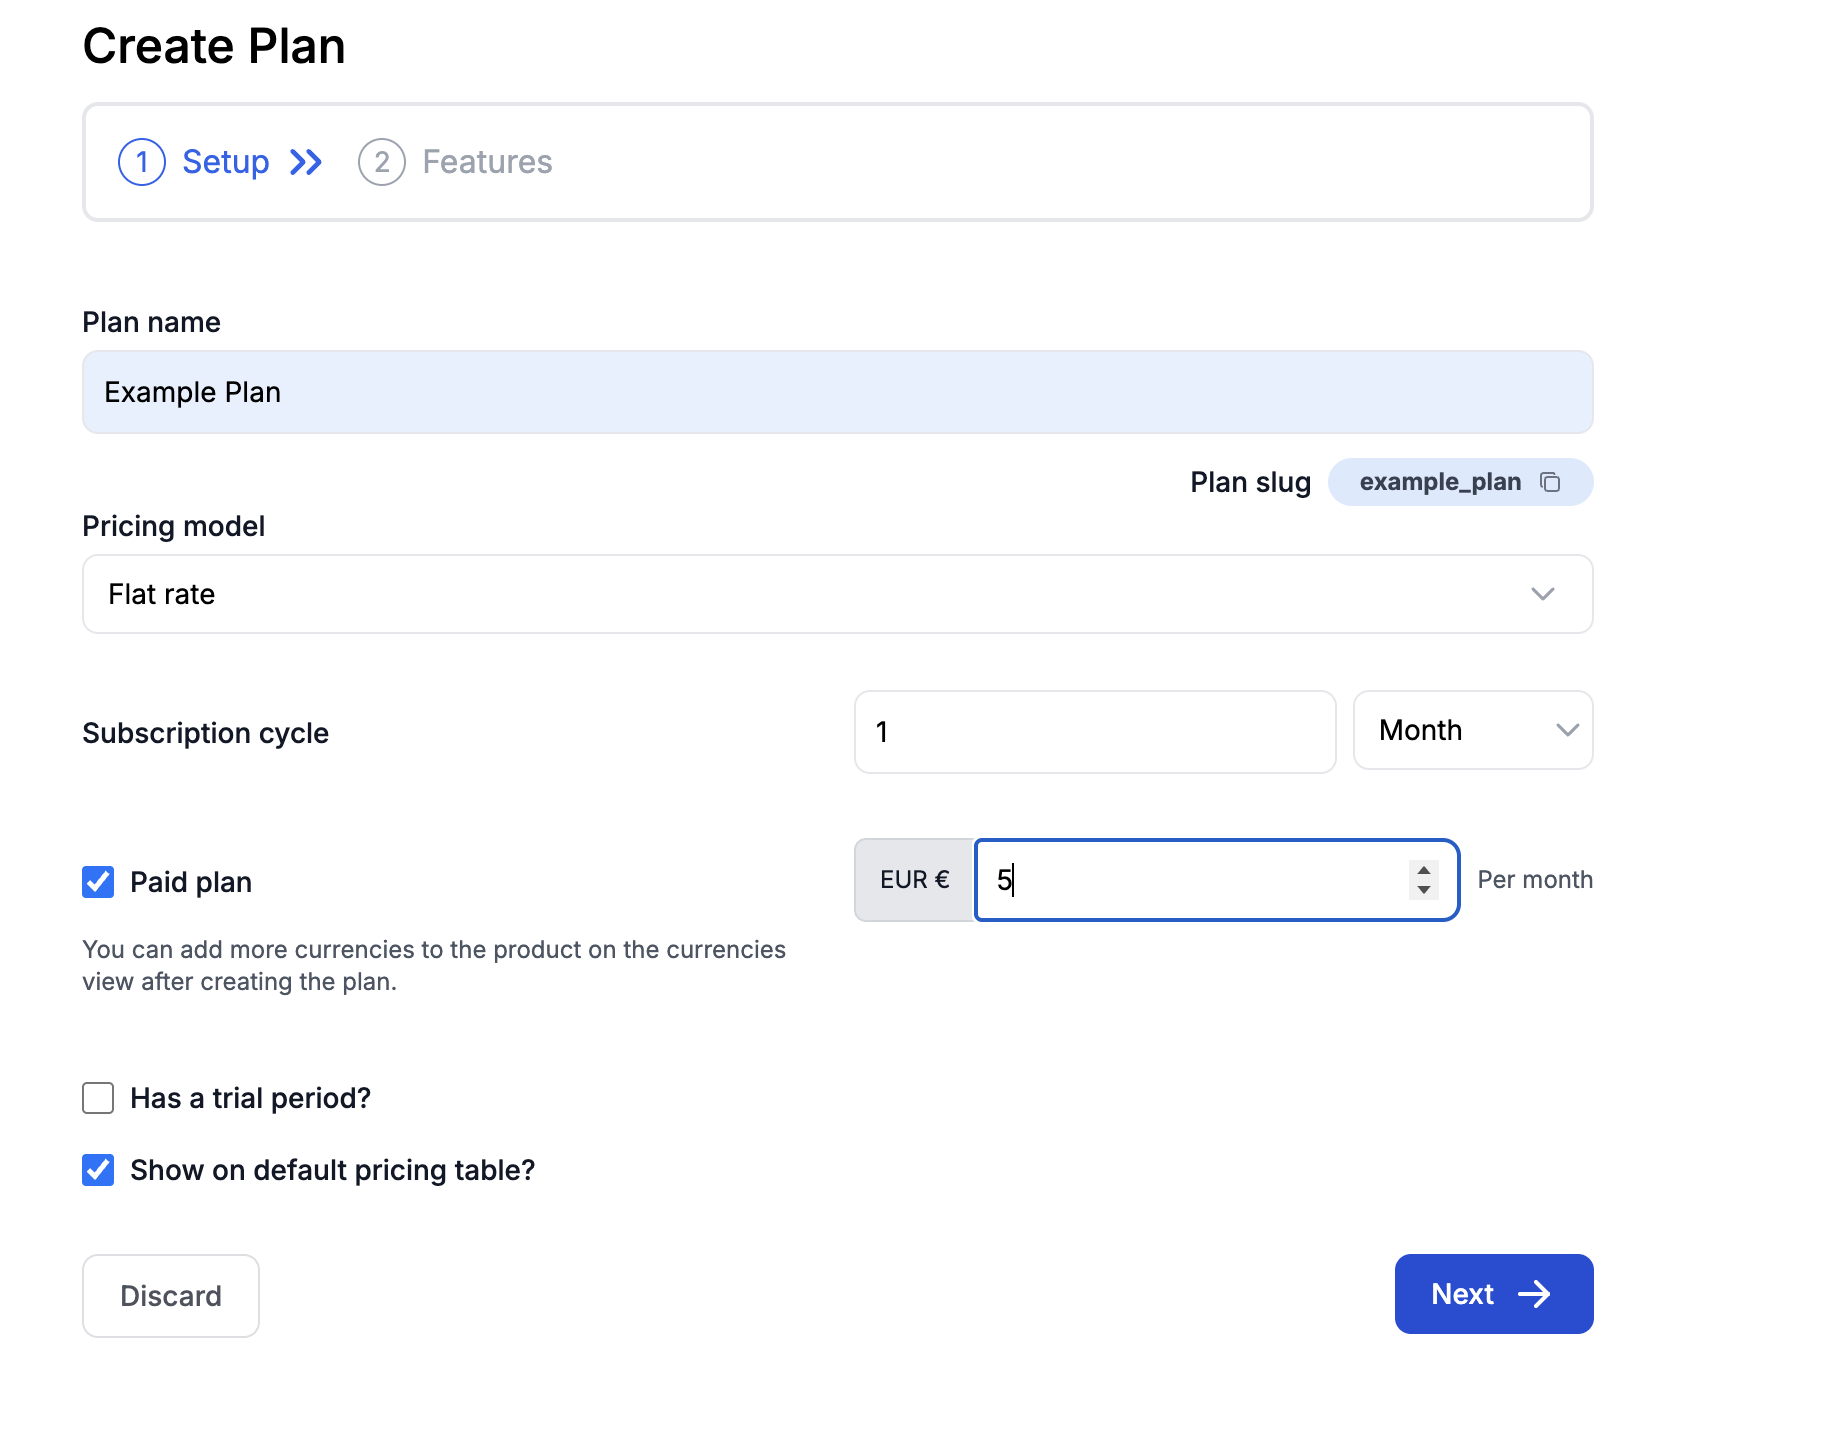Focus the Plan name text field
Screen dimensions: 1830x1454
coord(837,392)
